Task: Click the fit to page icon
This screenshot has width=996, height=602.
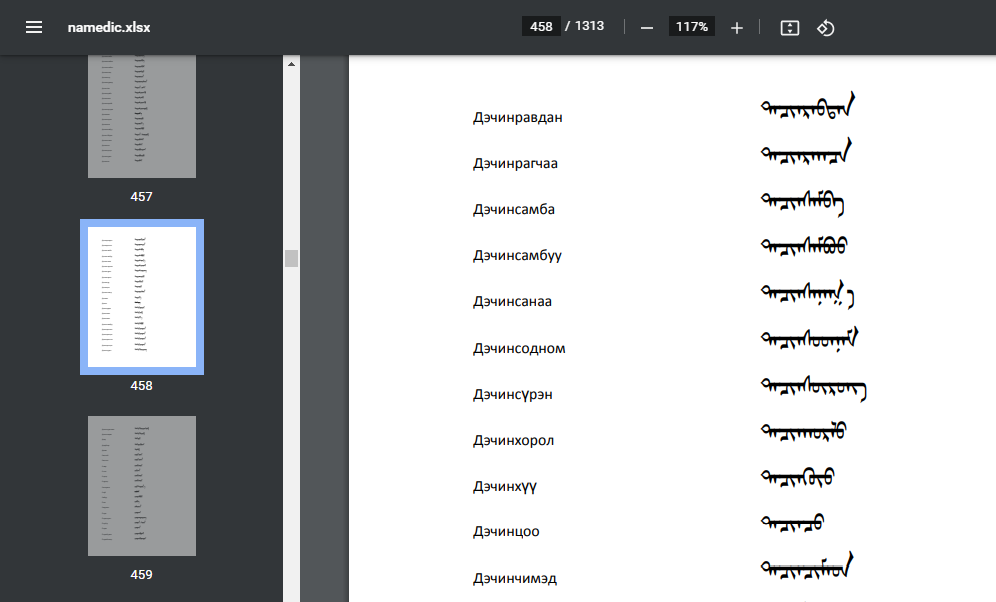Action: pyautogui.click(x=790, y=27)
